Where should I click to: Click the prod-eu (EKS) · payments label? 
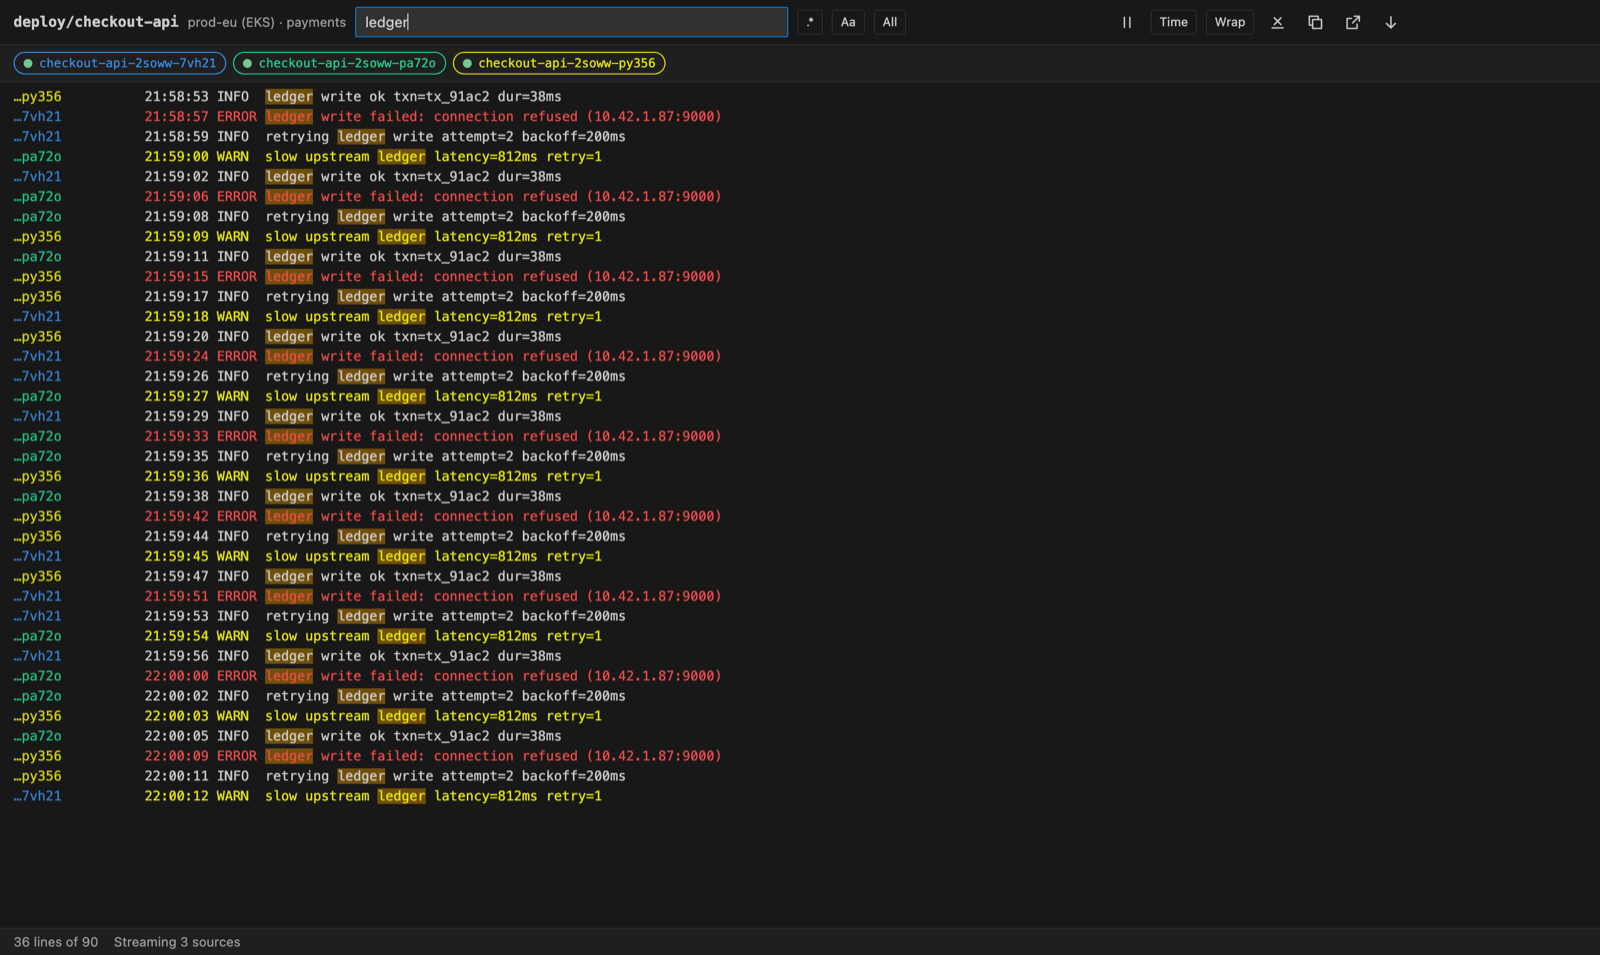coord(267,22)
